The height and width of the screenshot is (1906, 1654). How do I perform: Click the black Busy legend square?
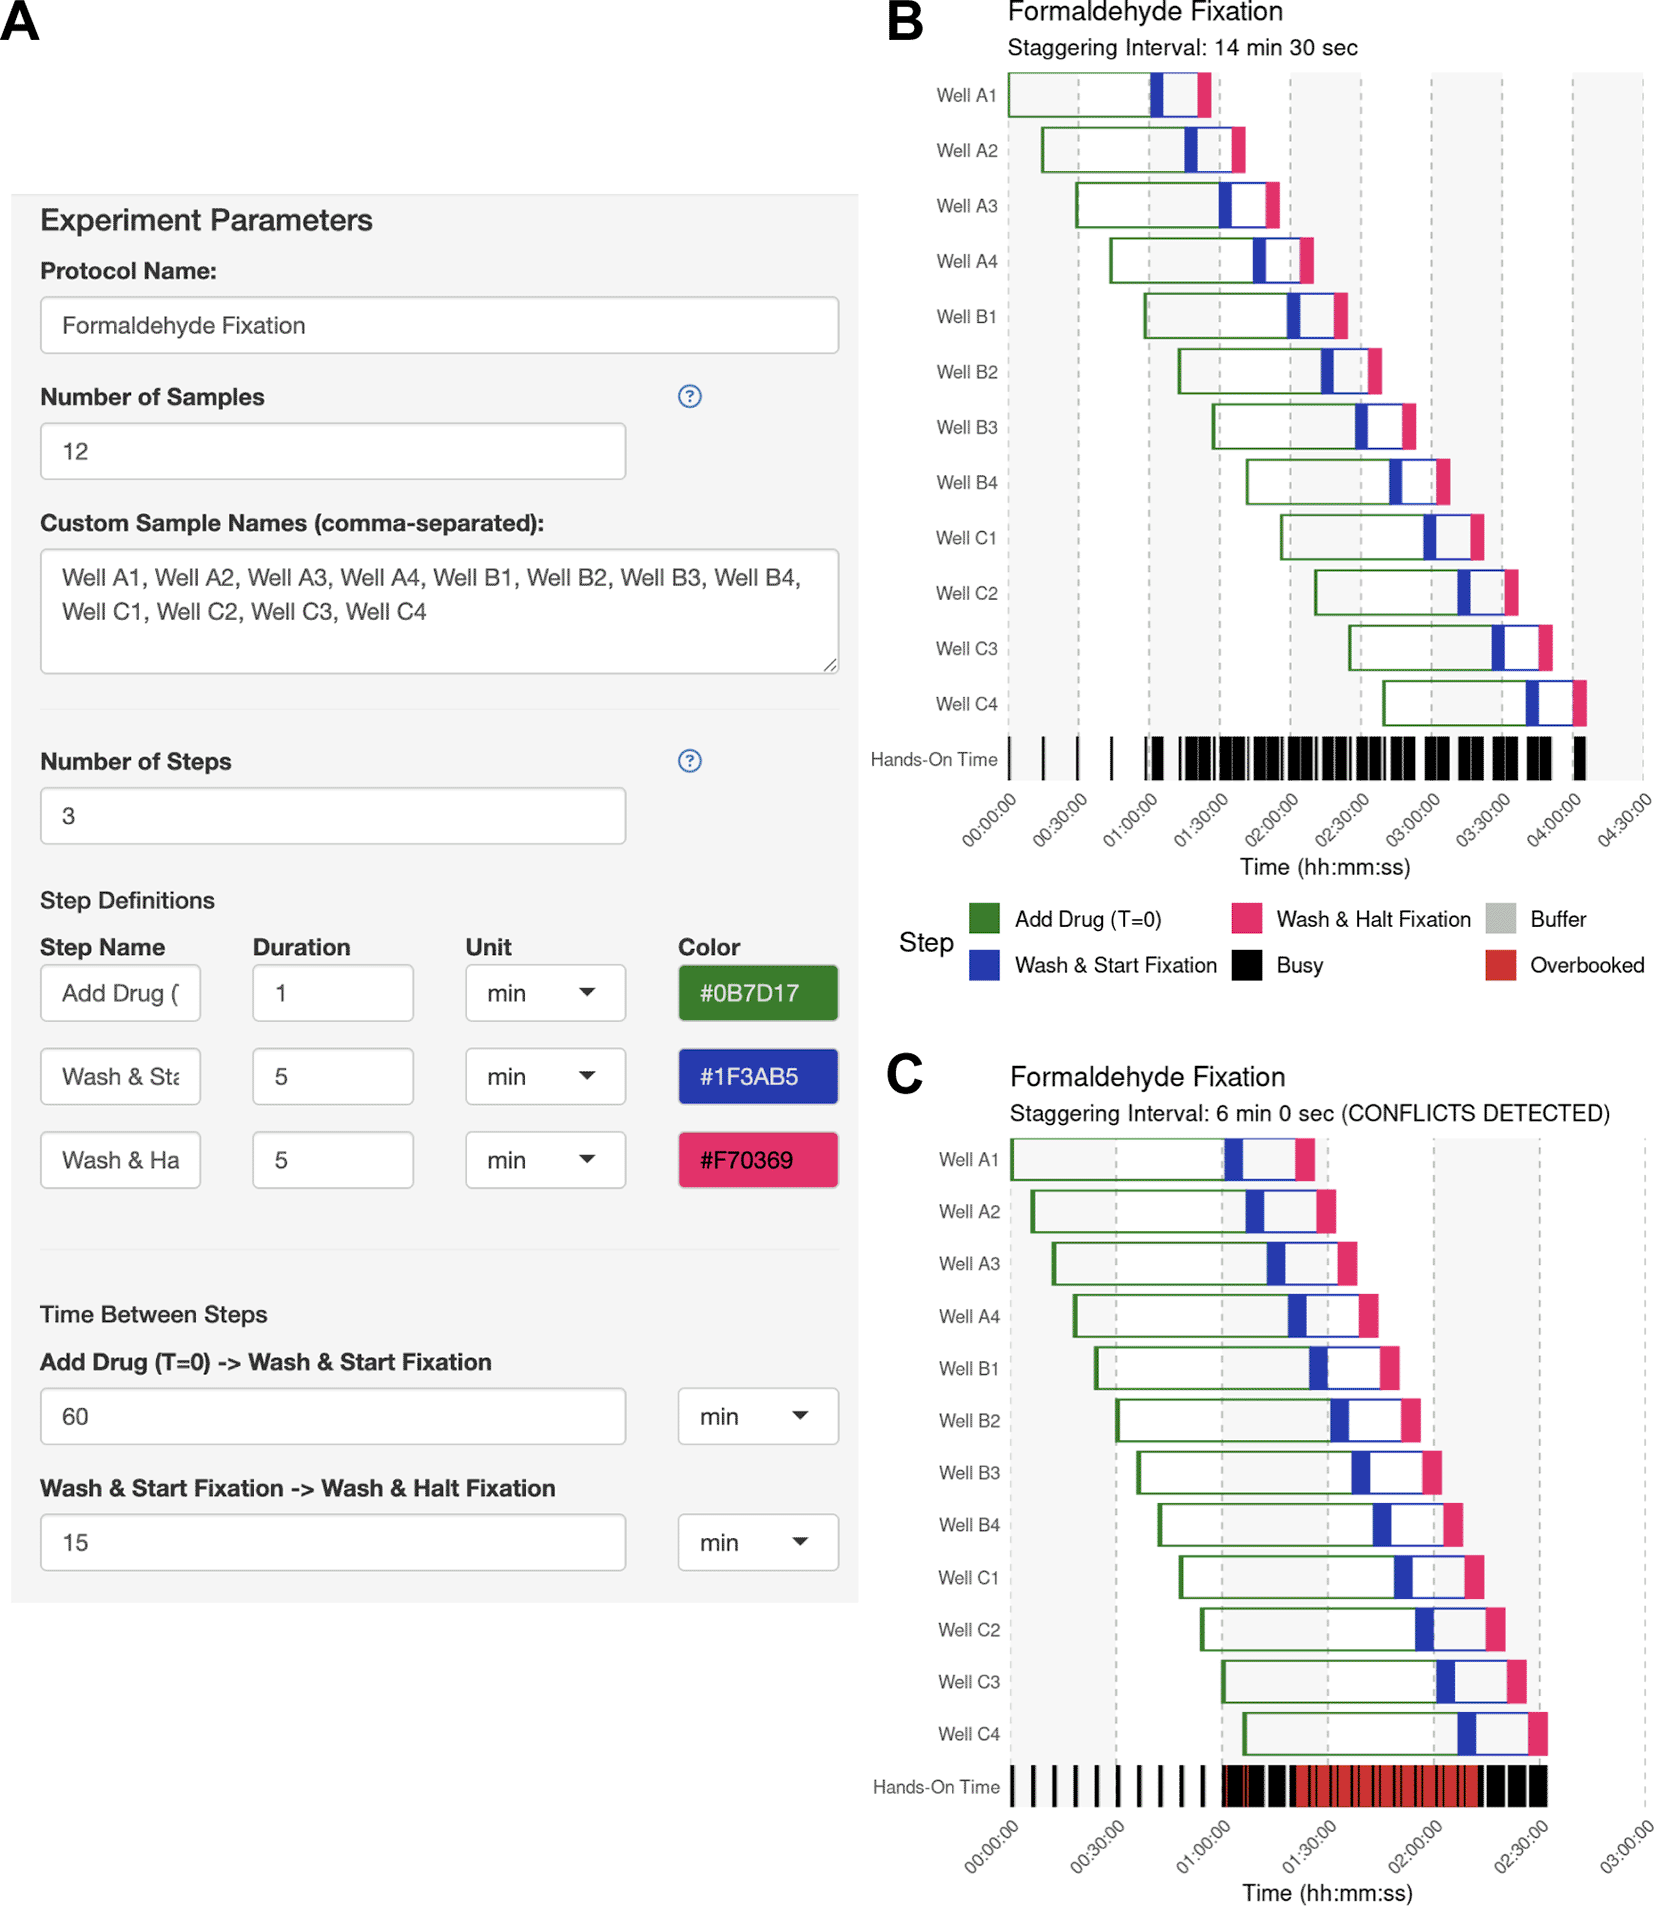(x=1246, y=965)
